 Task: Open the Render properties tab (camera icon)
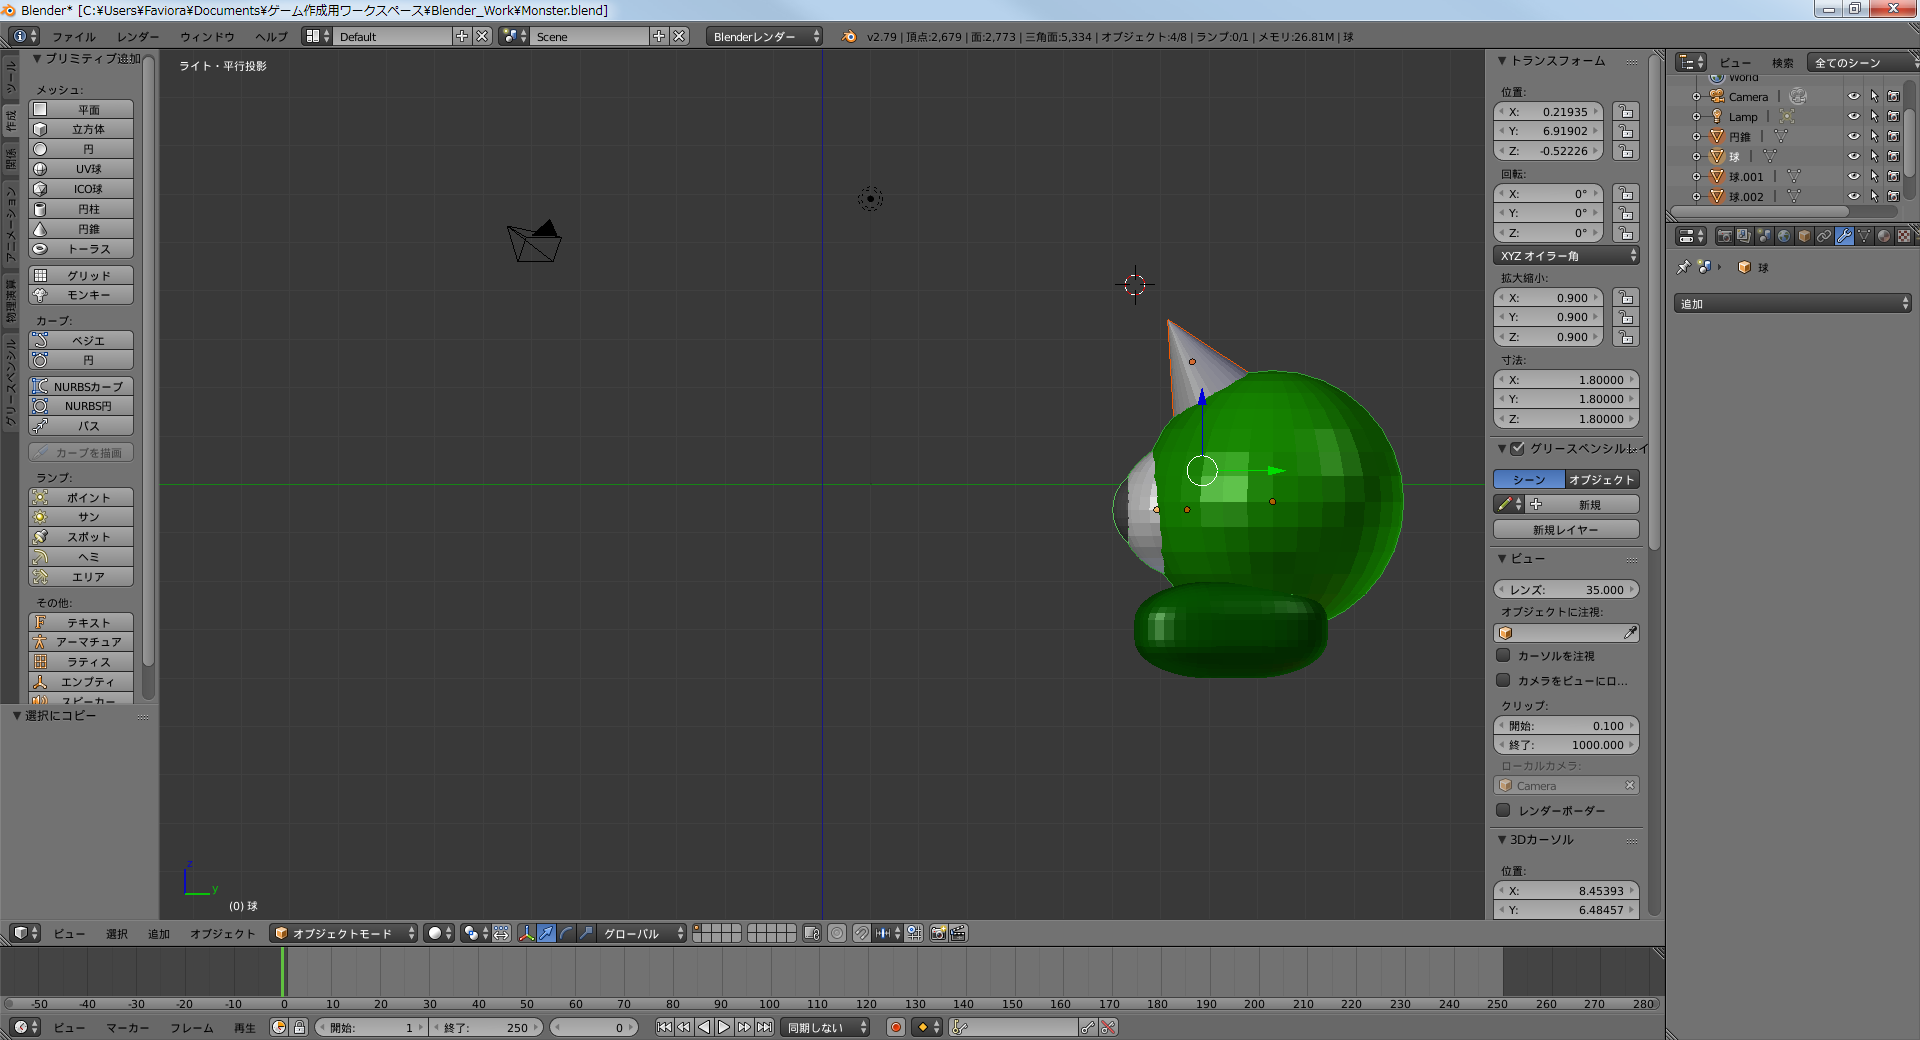pos(1725,236)
